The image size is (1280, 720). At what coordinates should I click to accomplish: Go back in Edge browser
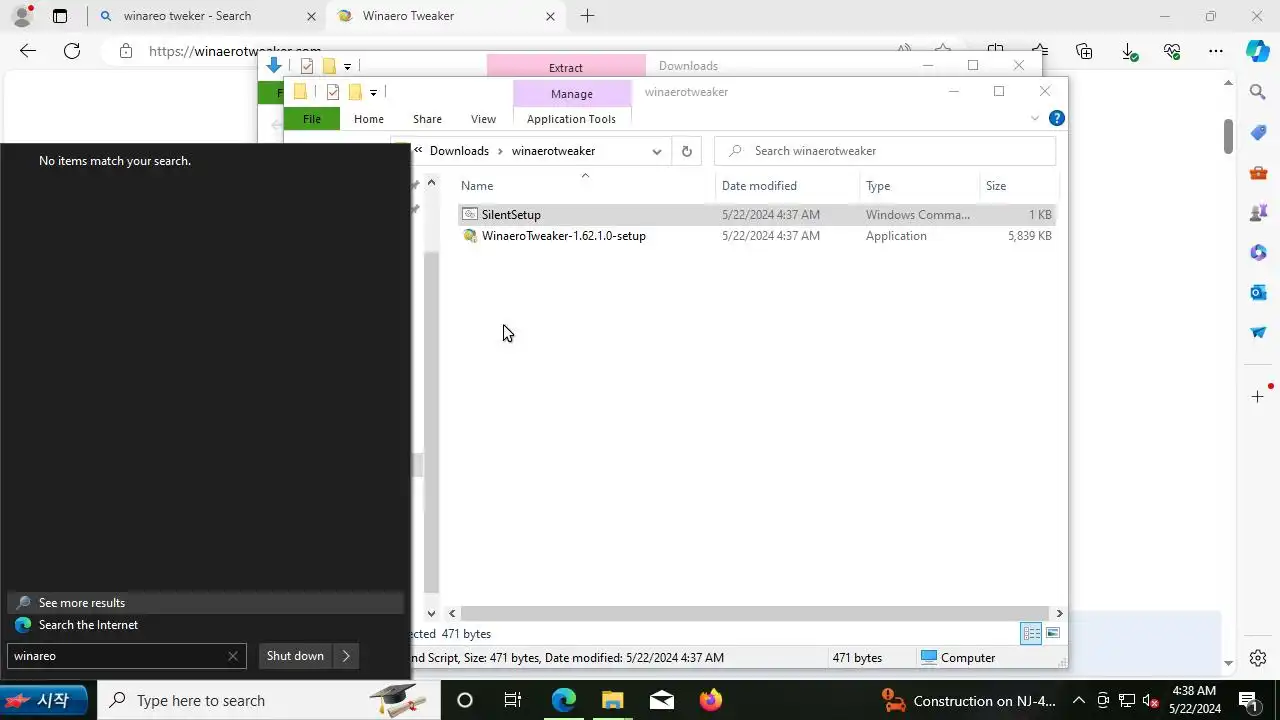tap(28, 51)
